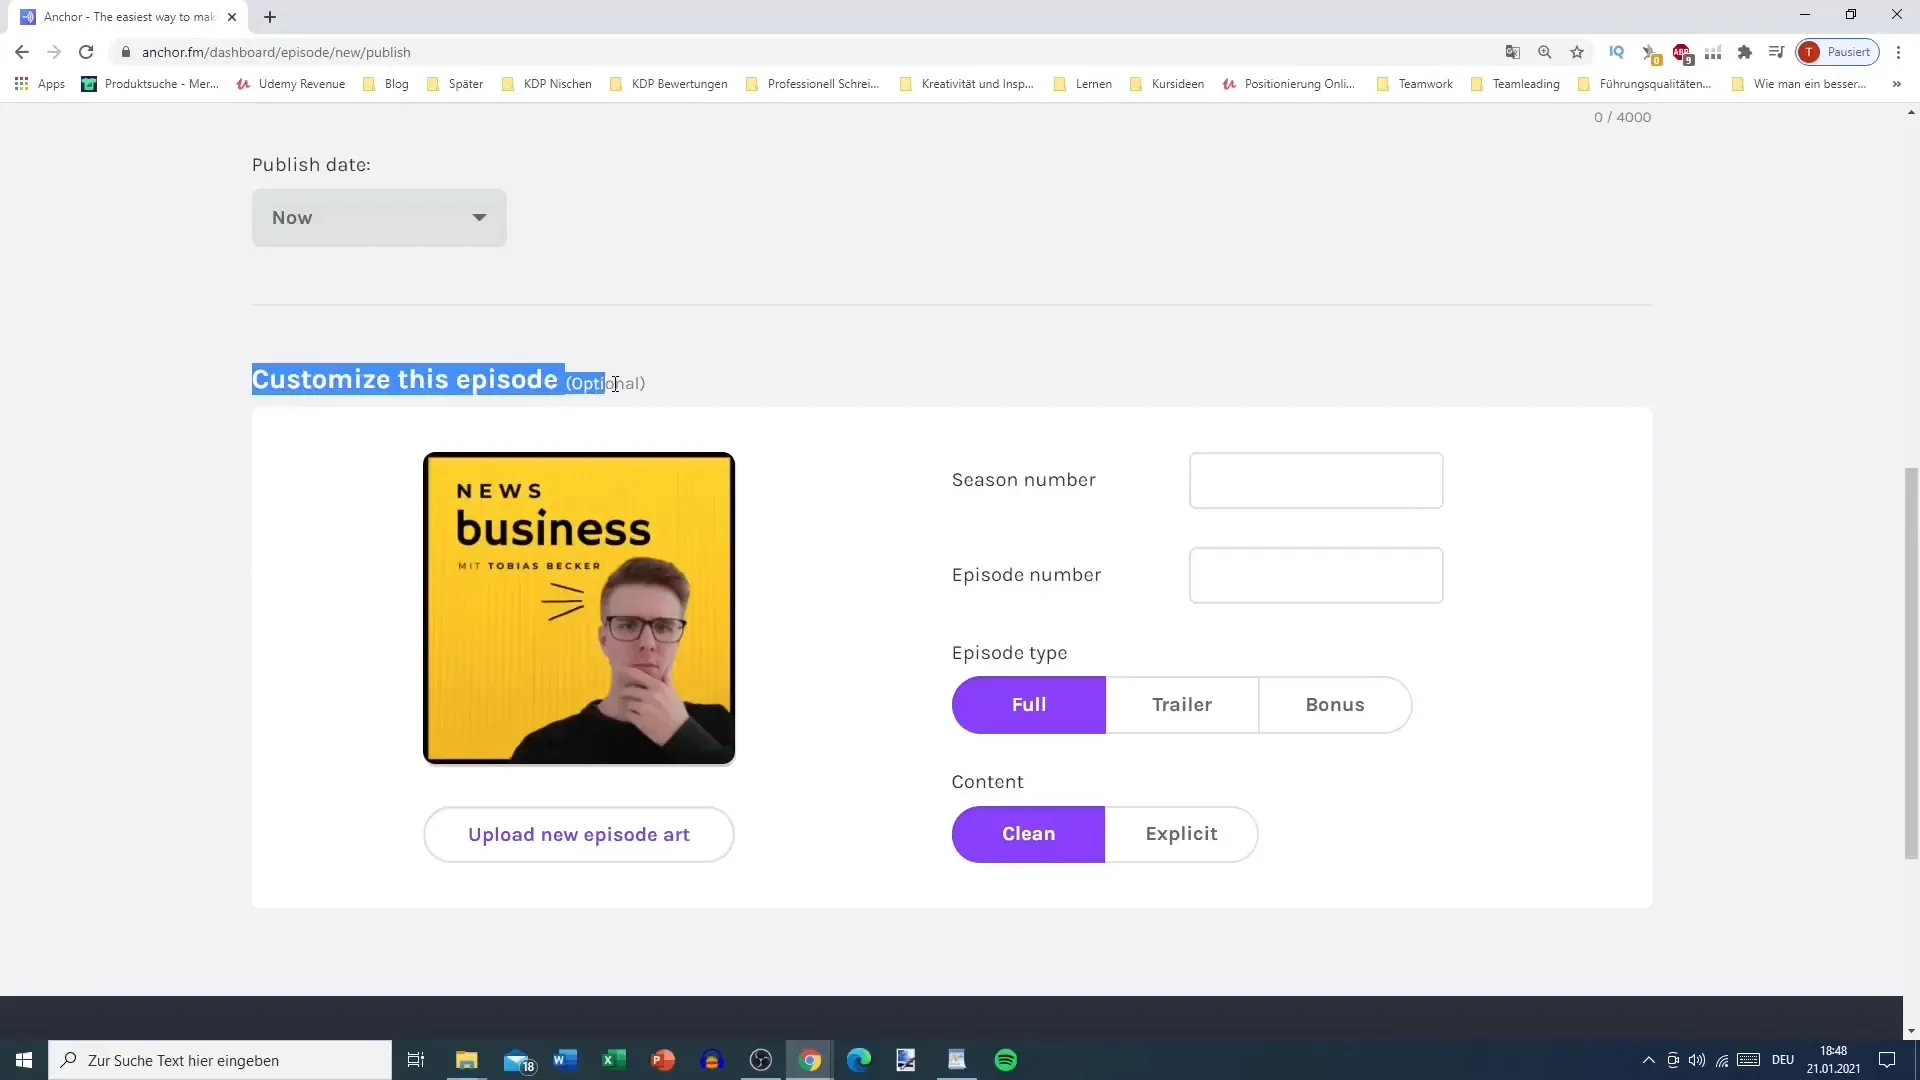Click the Anchor.fm favicon icon in tab

pyautogui.click(x=26, y=16)
